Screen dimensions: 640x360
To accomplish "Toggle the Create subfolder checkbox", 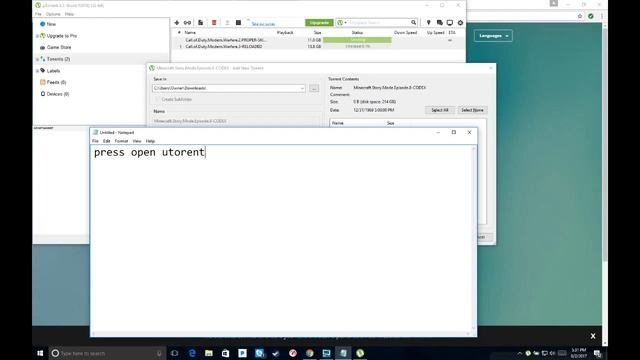I will tap(157, 99).
